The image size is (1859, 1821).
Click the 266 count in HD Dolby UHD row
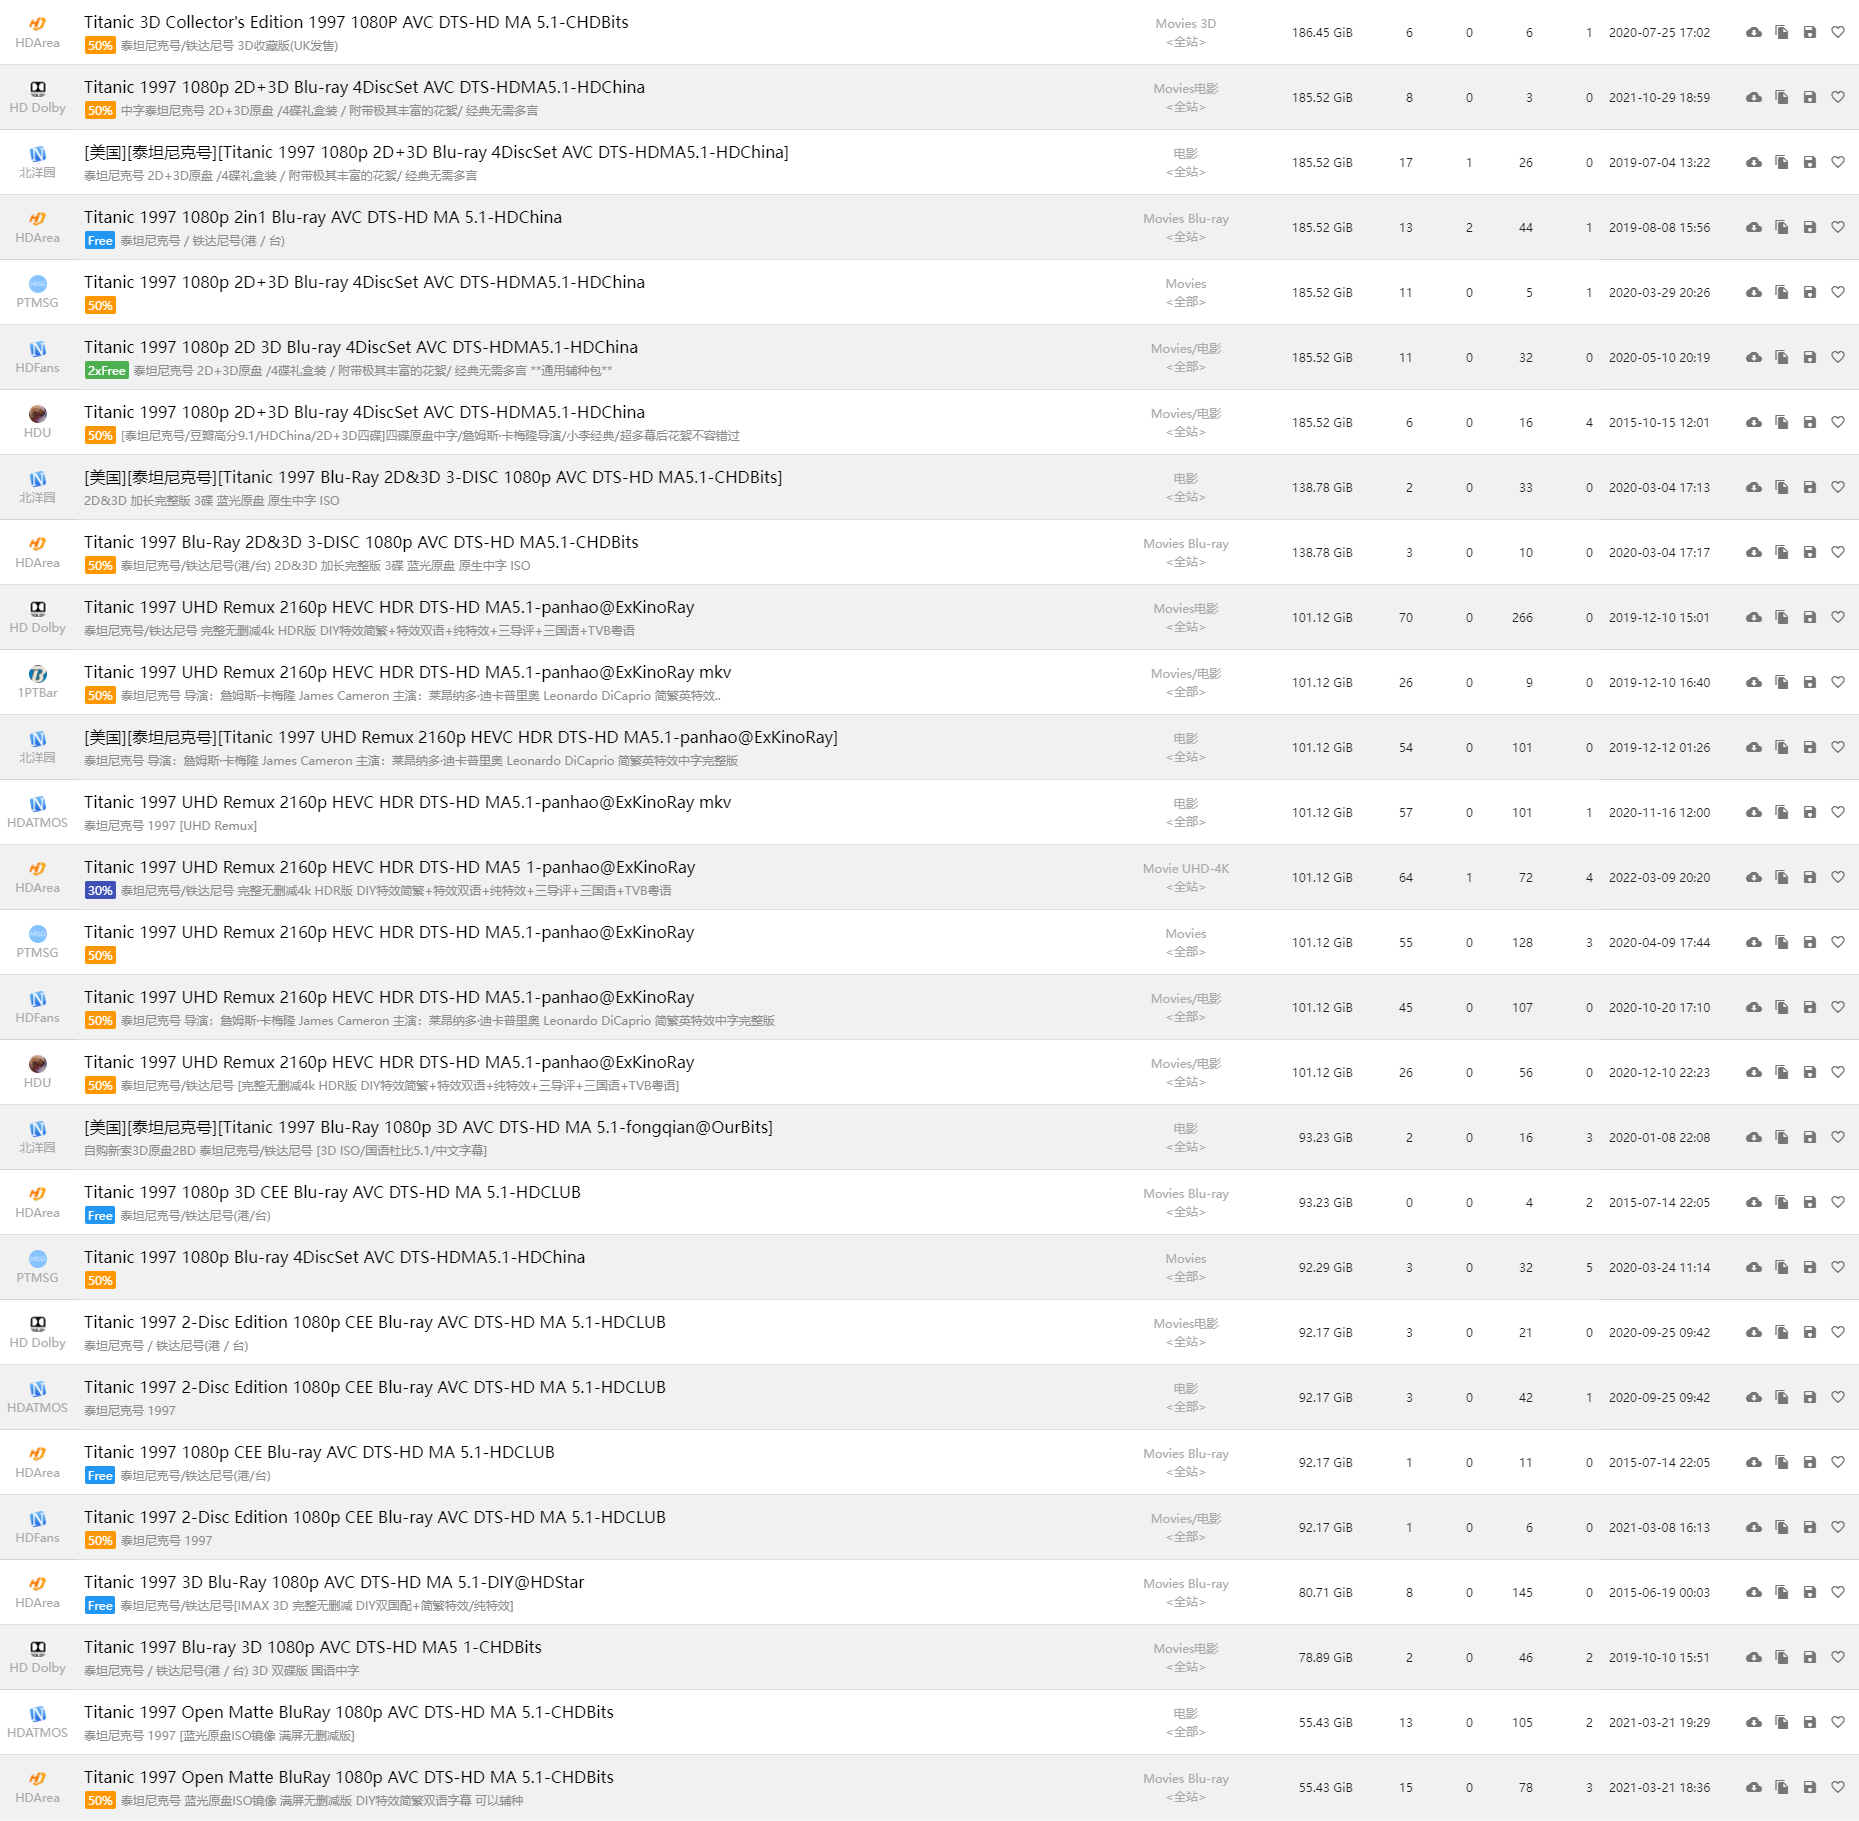[1522, 618]
